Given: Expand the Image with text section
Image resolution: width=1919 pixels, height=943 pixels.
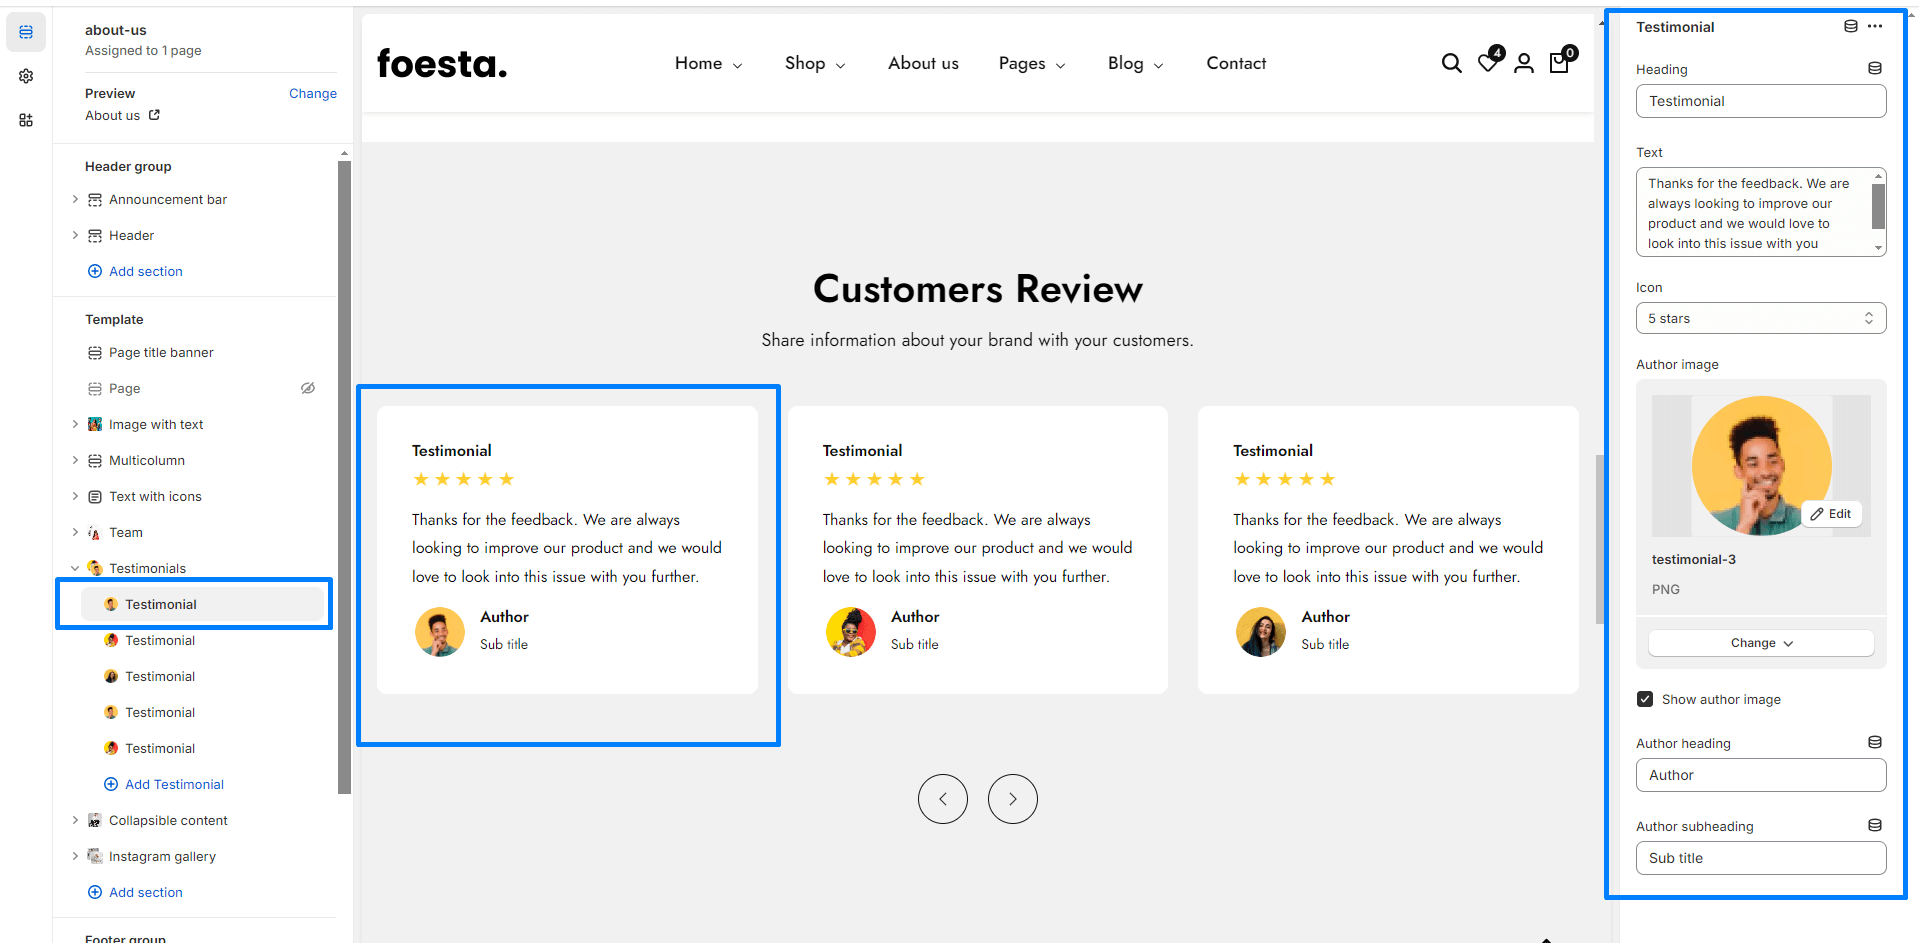Looking at the screenshot, I should pos(75,424).
